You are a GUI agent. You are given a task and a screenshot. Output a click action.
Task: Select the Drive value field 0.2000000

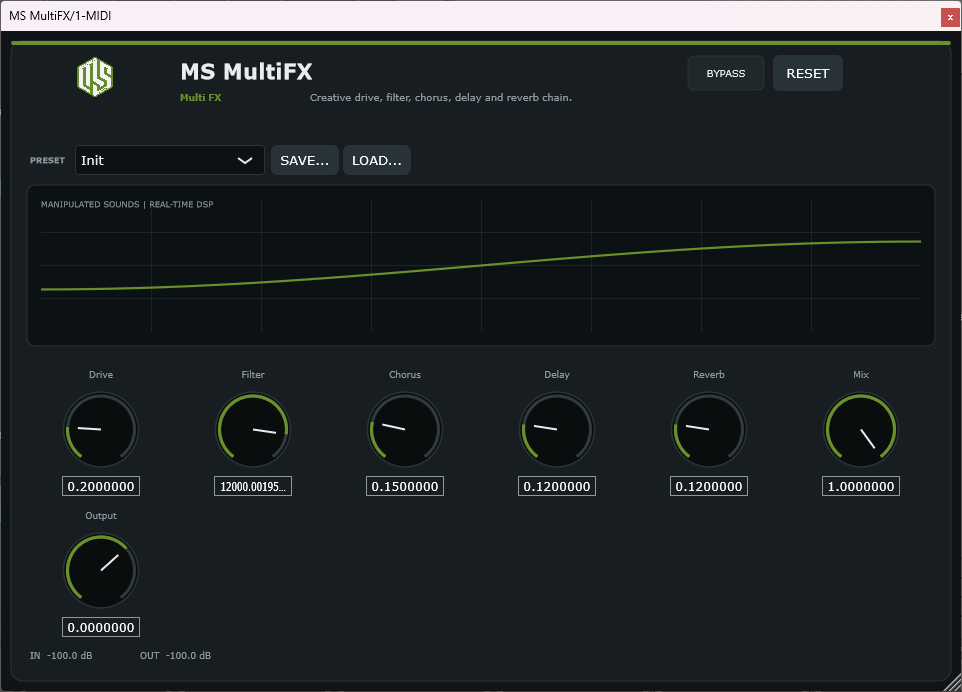101,486
